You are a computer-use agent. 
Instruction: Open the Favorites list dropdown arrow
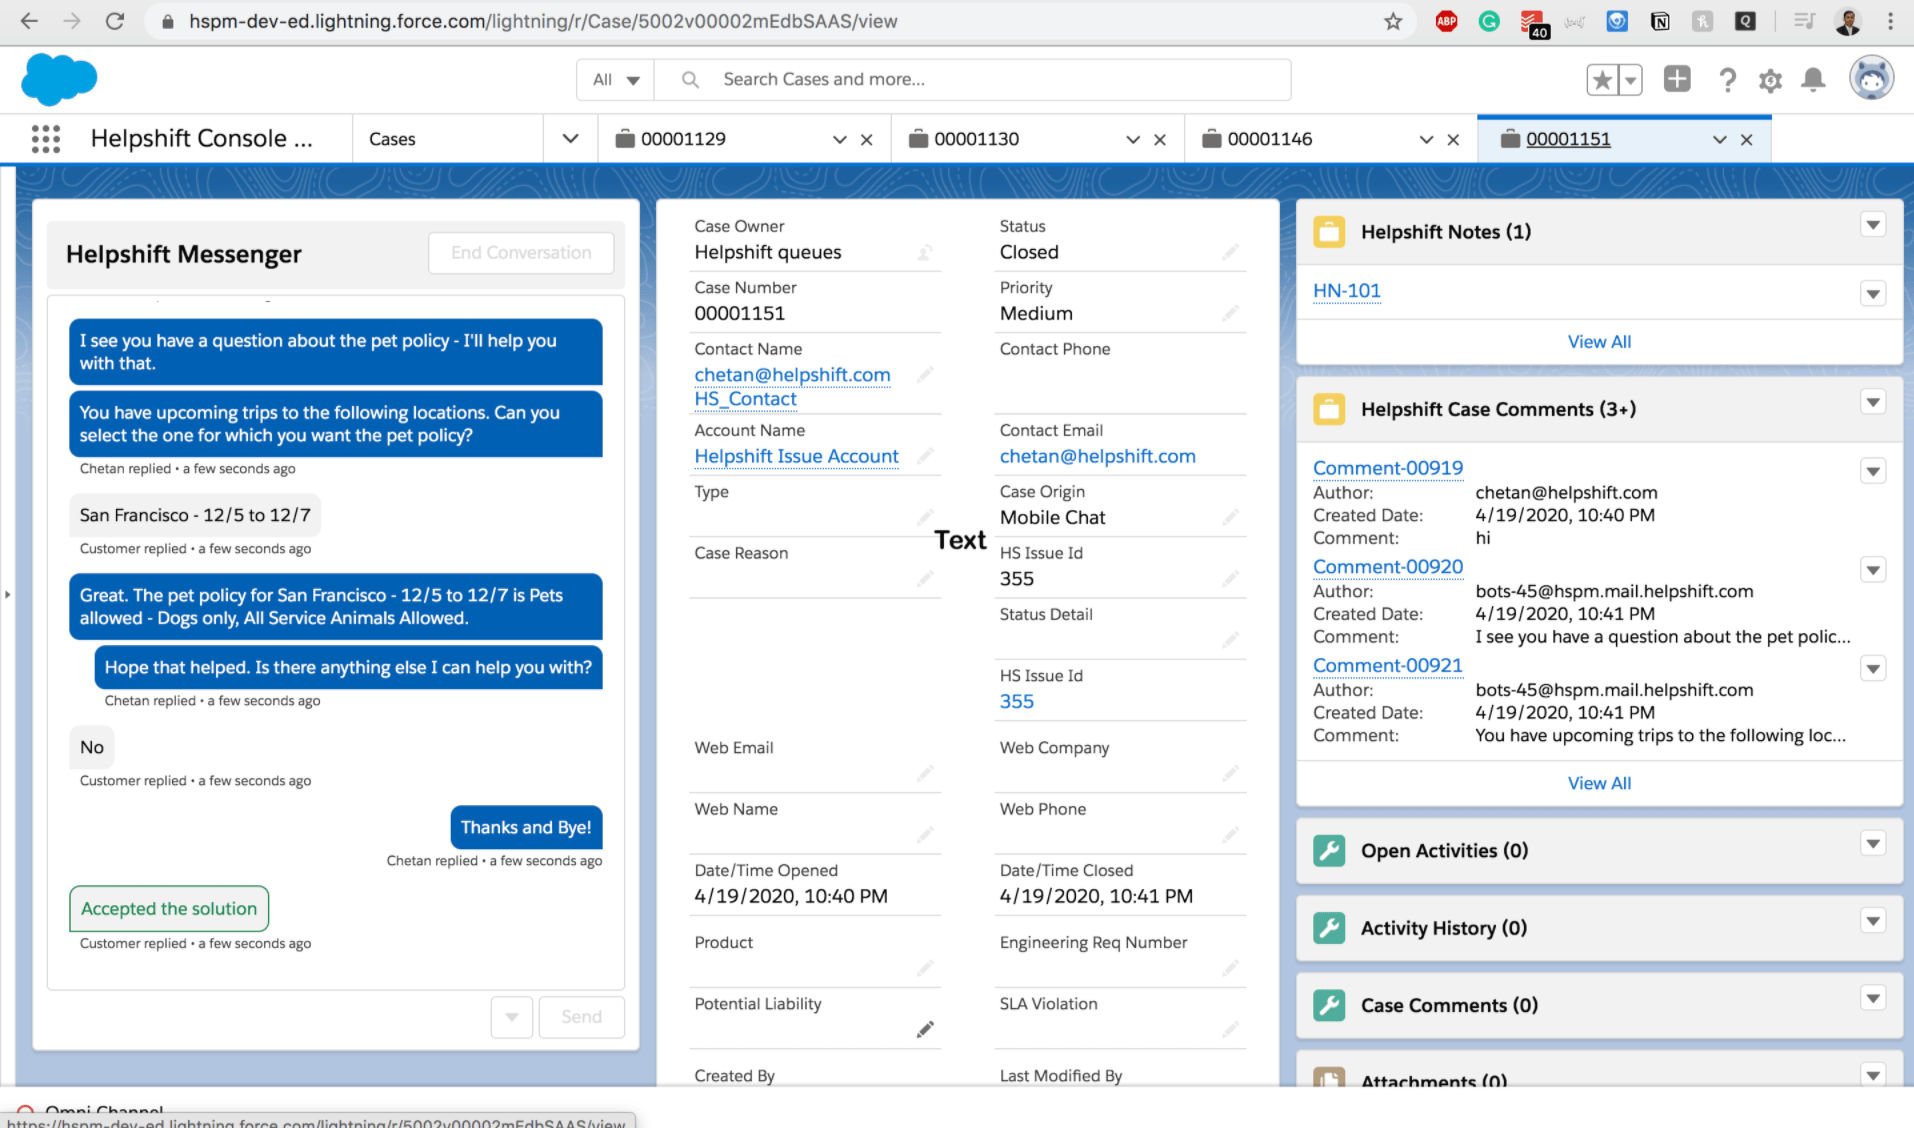click(1630, 80)
